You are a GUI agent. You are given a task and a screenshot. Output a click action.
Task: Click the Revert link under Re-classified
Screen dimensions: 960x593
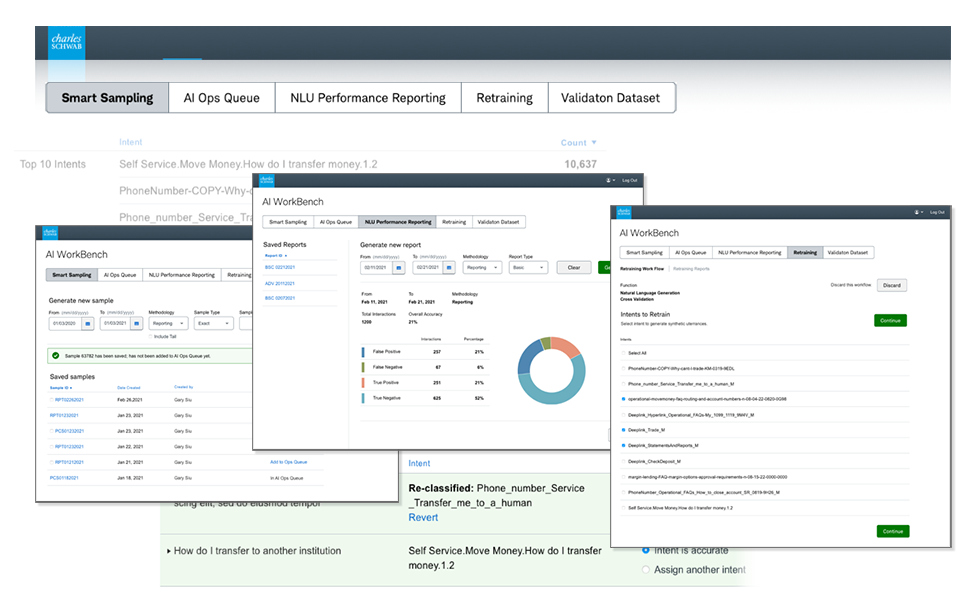pyautogui.click(x=423, y=517)
